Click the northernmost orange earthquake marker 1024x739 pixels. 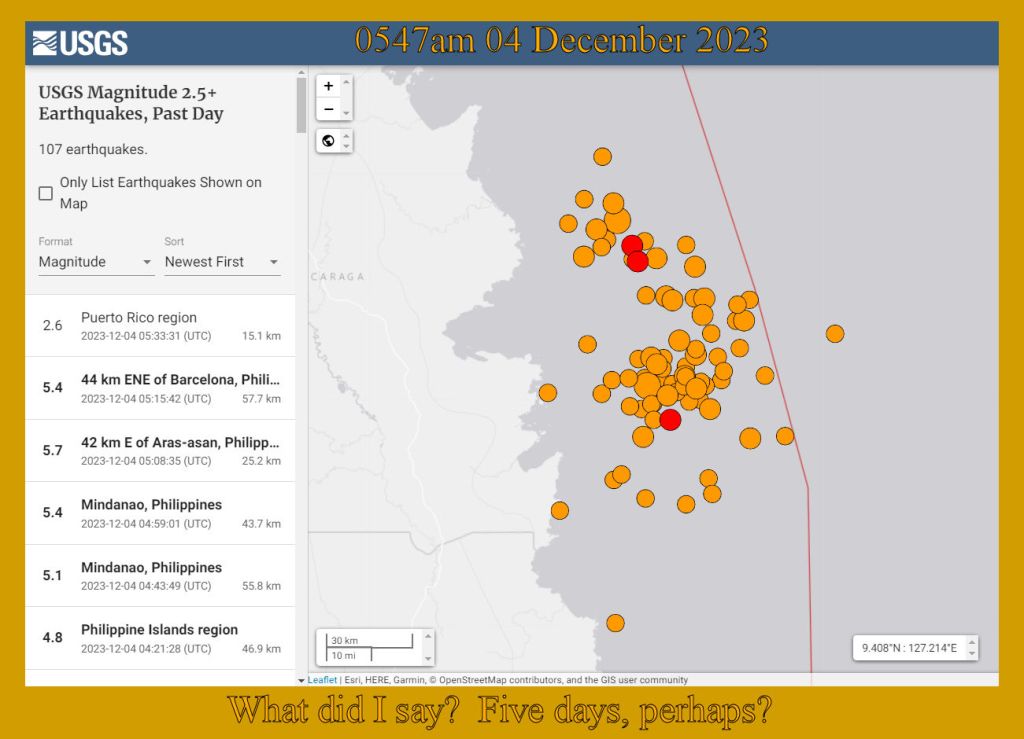(x=602, y=156)
